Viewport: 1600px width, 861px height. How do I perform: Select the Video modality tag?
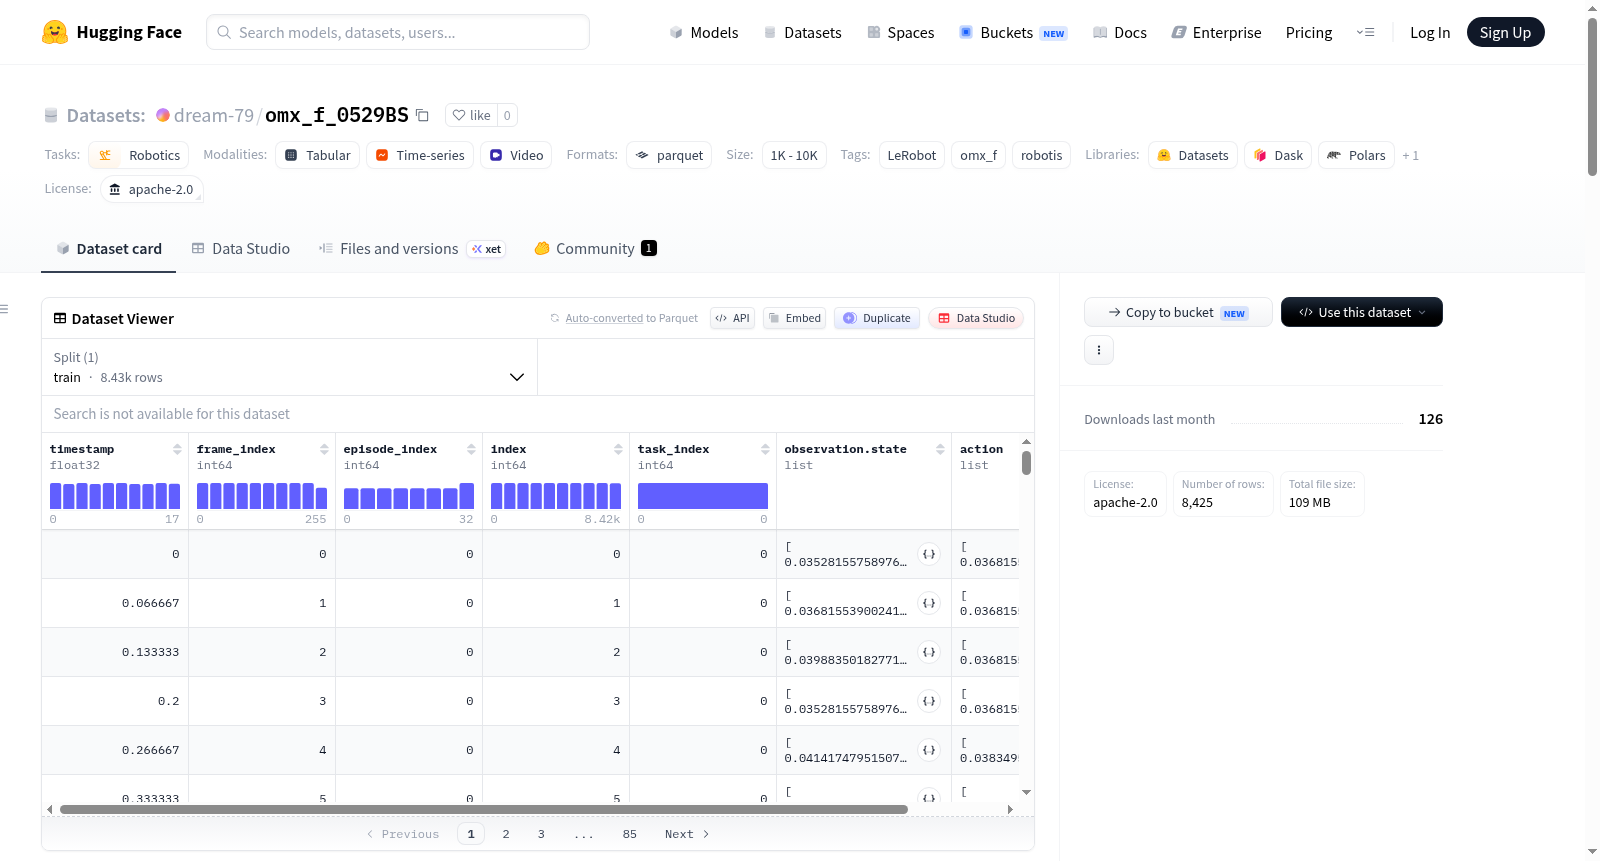pyautogui.click(x=516, y=155)
